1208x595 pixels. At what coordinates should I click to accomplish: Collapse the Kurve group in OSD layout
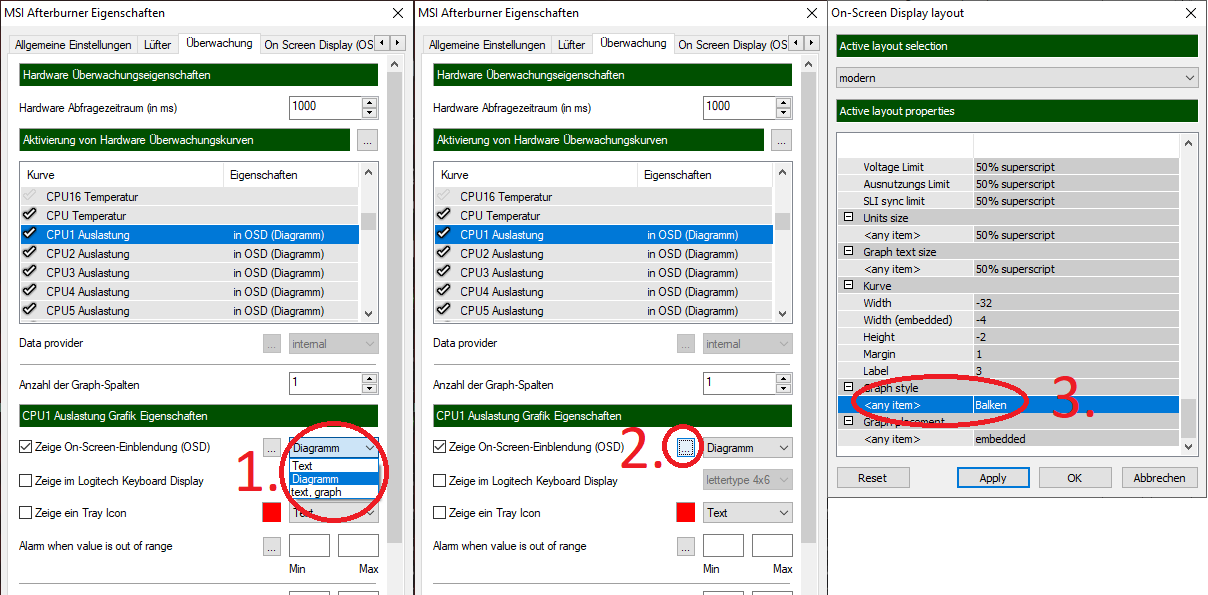coord(849,285)
